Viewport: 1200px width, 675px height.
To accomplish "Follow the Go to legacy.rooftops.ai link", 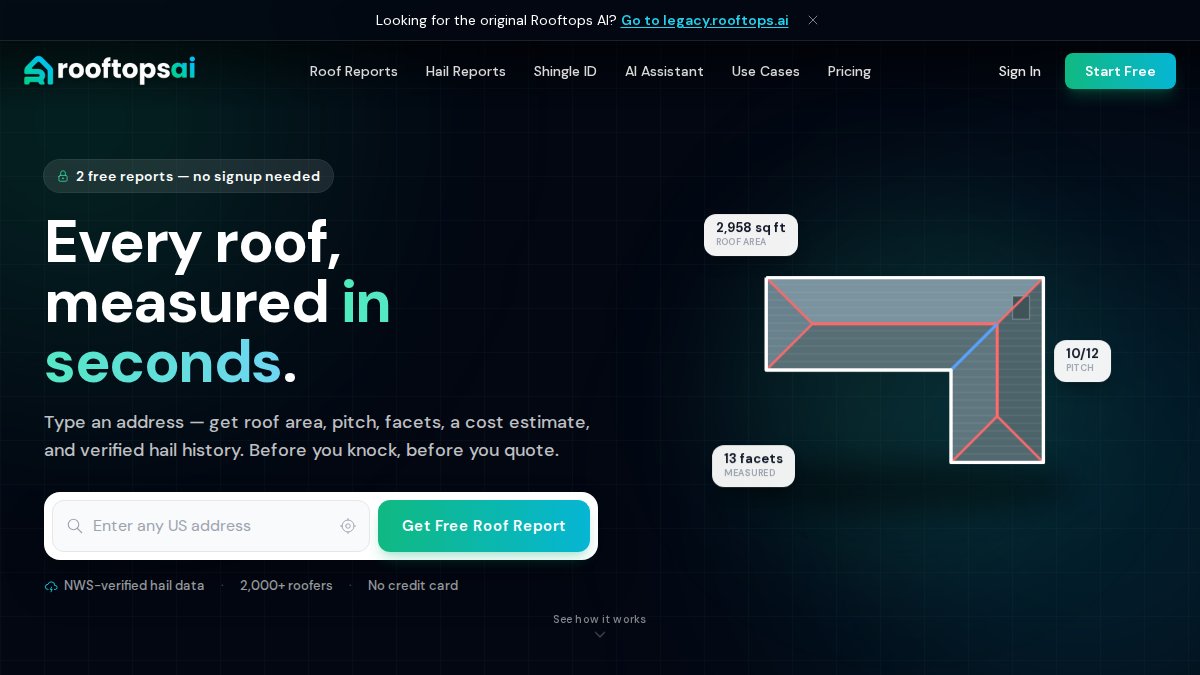I will pos(704,20).
